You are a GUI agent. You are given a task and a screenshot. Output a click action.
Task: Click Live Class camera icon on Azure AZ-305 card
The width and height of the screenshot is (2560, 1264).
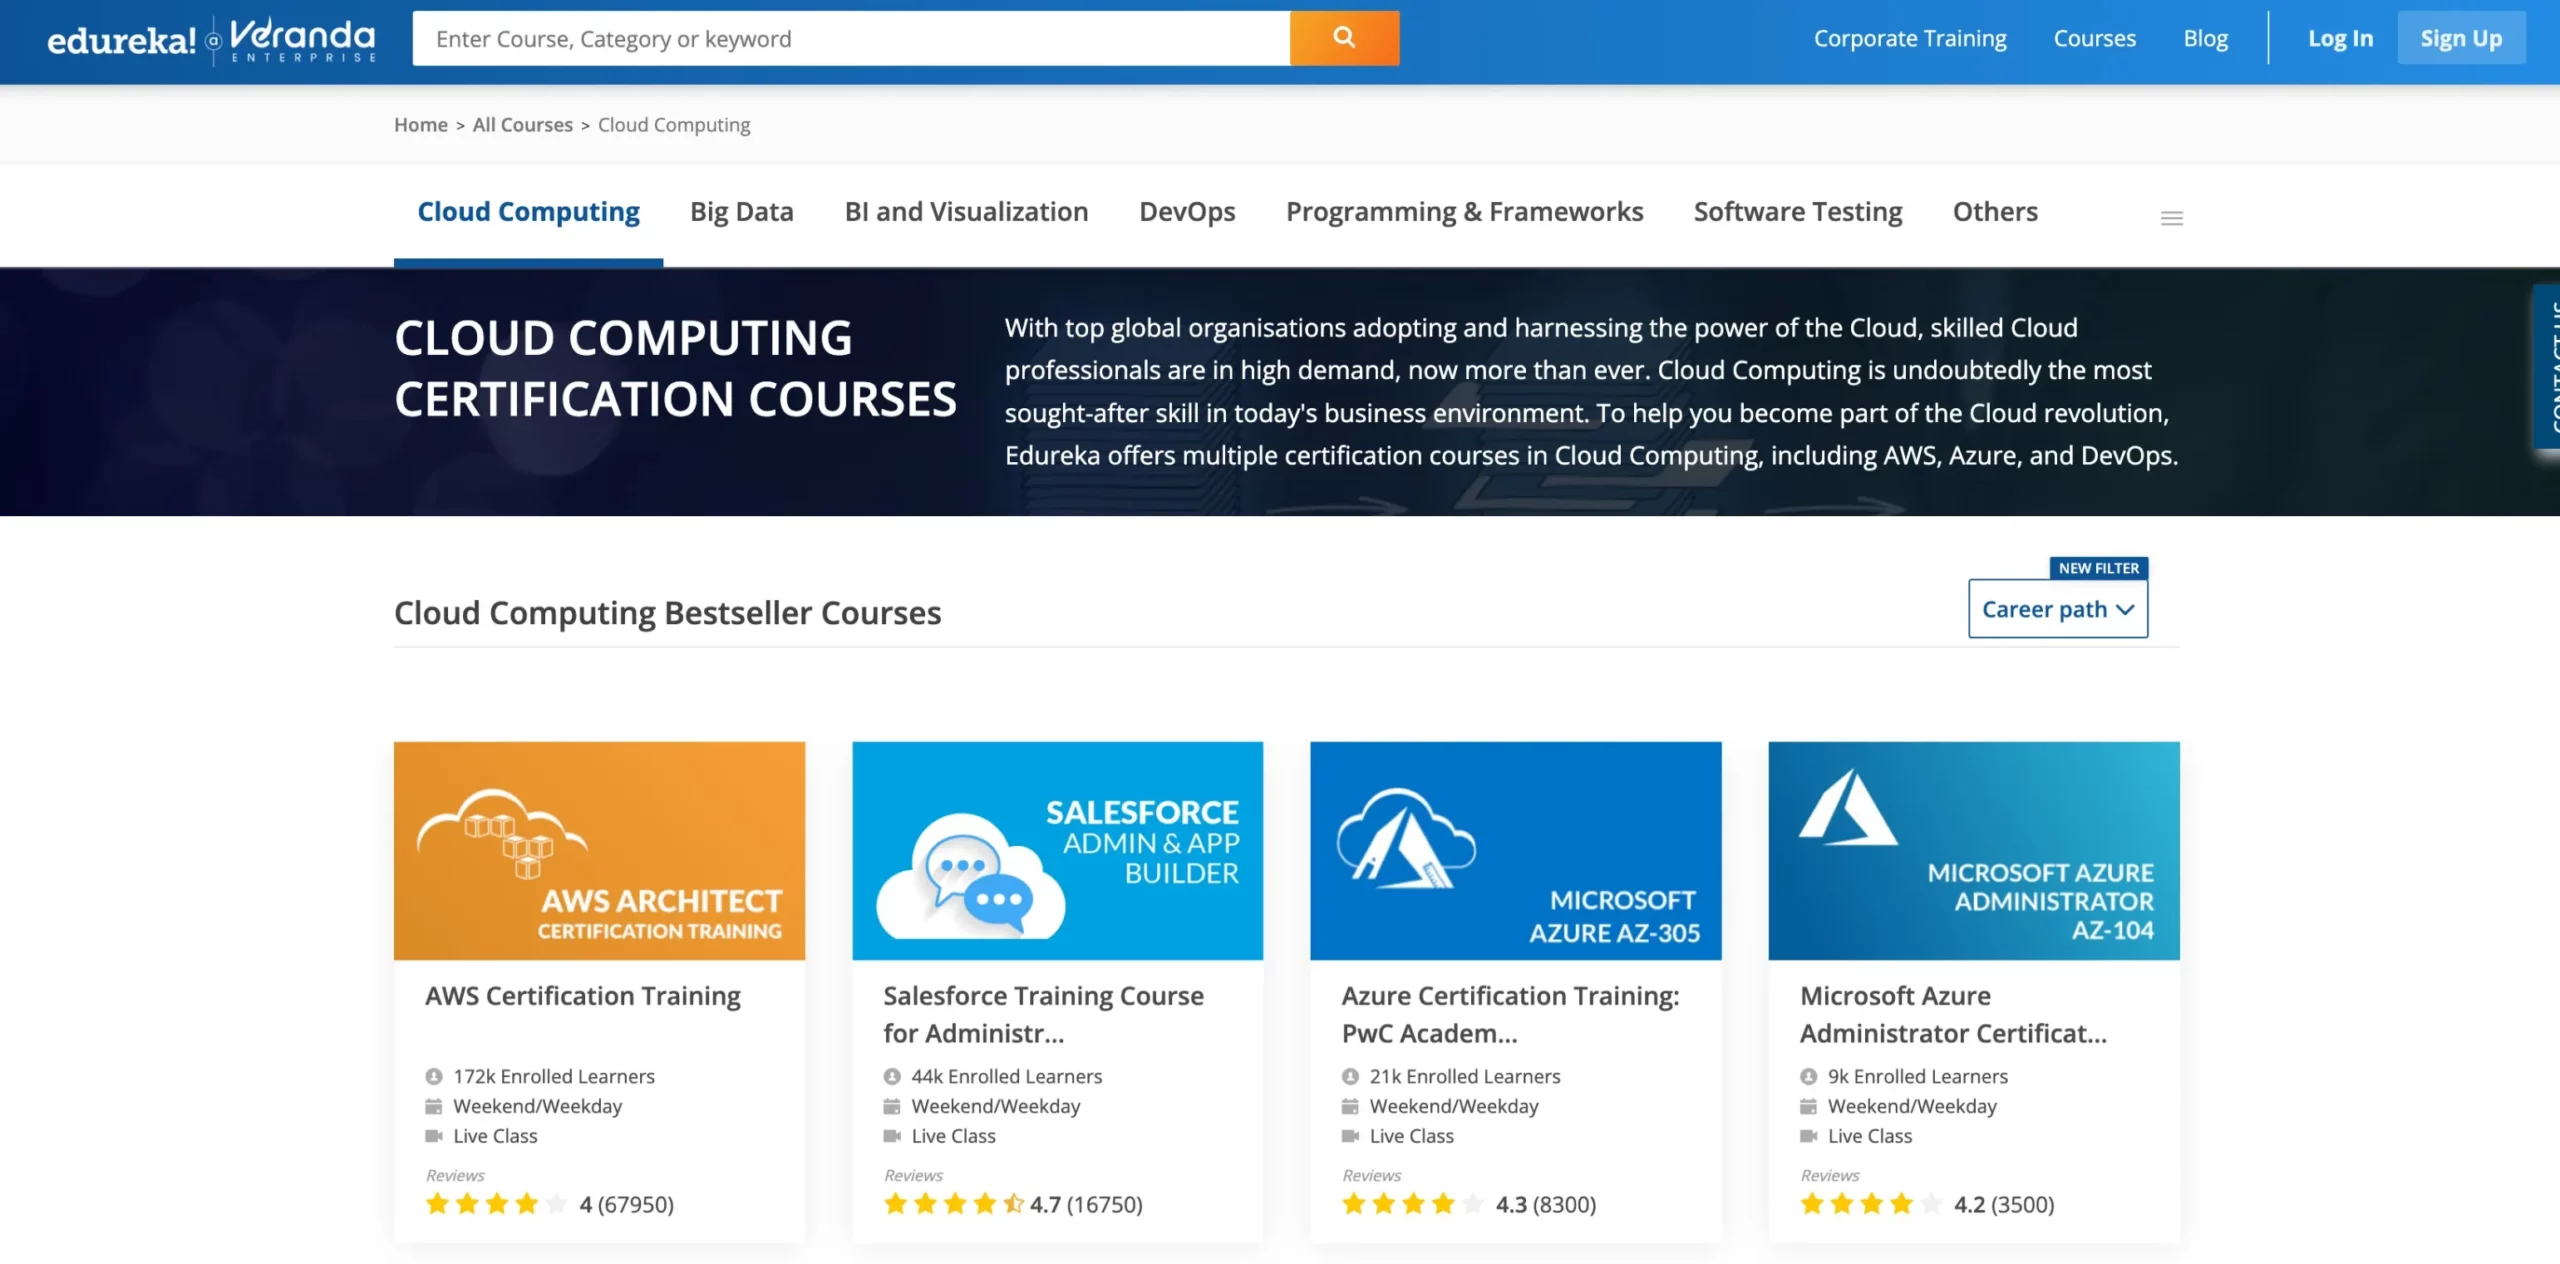pos(1350,1136)
